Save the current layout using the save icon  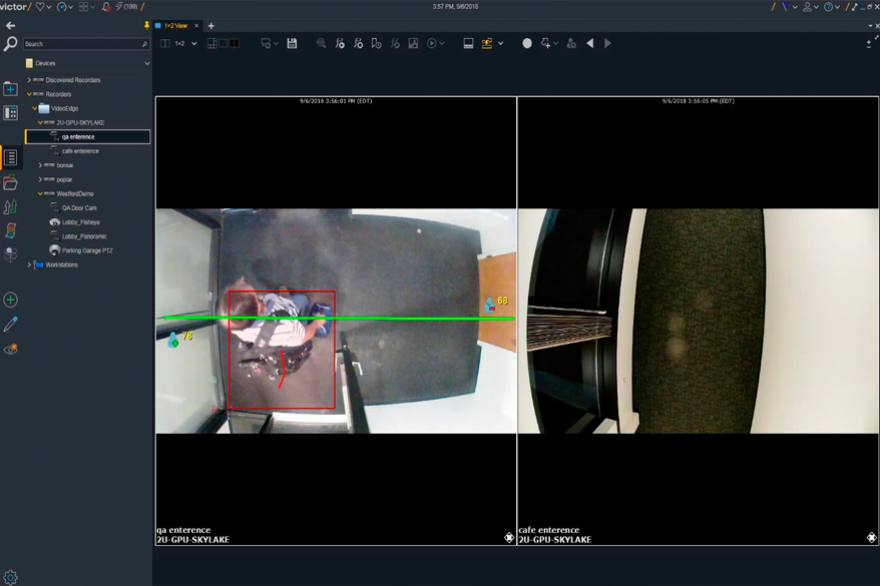tap(293, 44)
